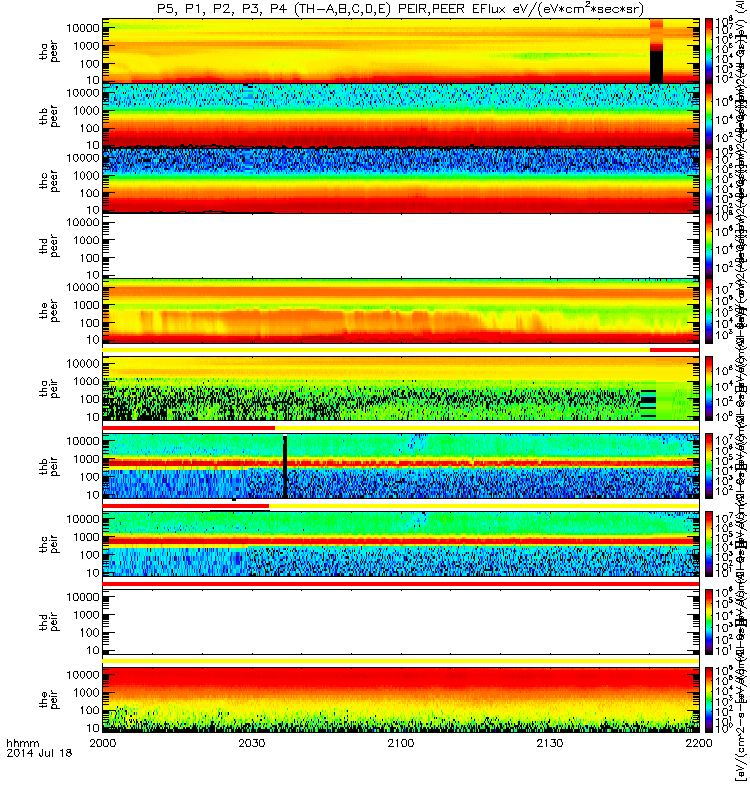Click the '2014 Jul 18' date label
This screenshot has height=800, width=750.
pyautogui.click(x=39, y=753)
